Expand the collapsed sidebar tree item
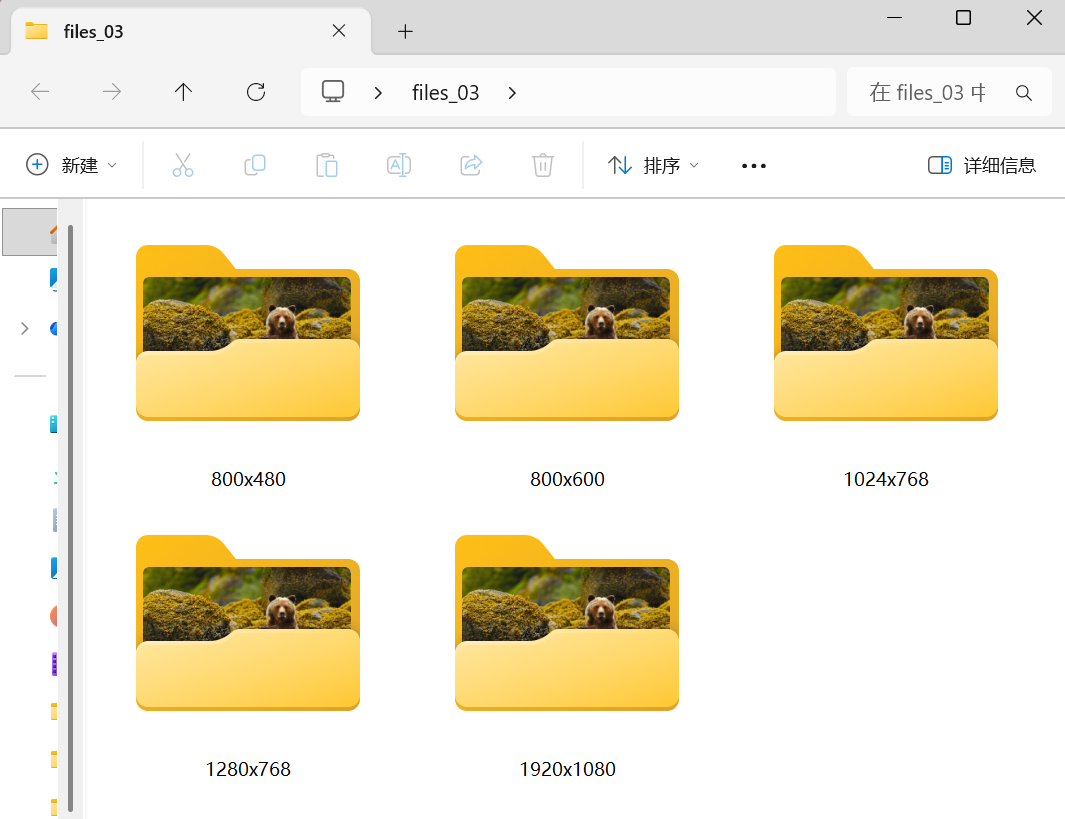1065x819 pixels. pyautogui.click(x=25, y=328)
